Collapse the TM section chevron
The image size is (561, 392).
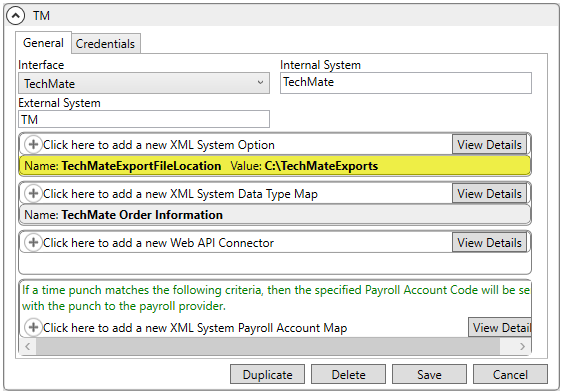click(15, 16)
